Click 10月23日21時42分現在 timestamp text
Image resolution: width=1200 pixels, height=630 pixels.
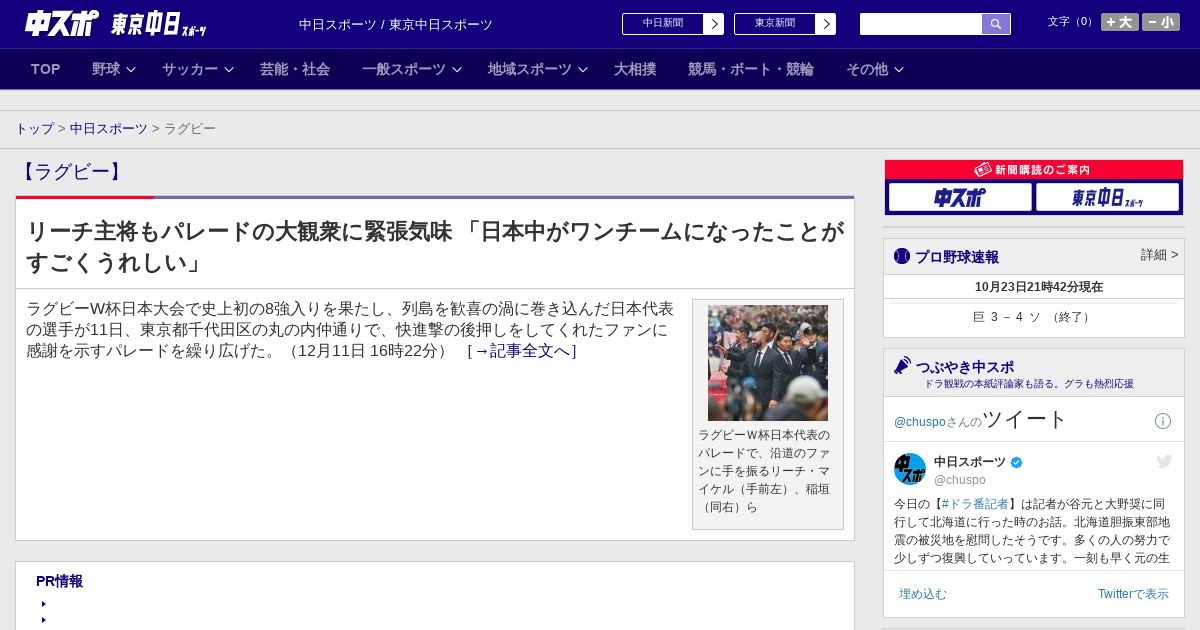click(1039, 287)
